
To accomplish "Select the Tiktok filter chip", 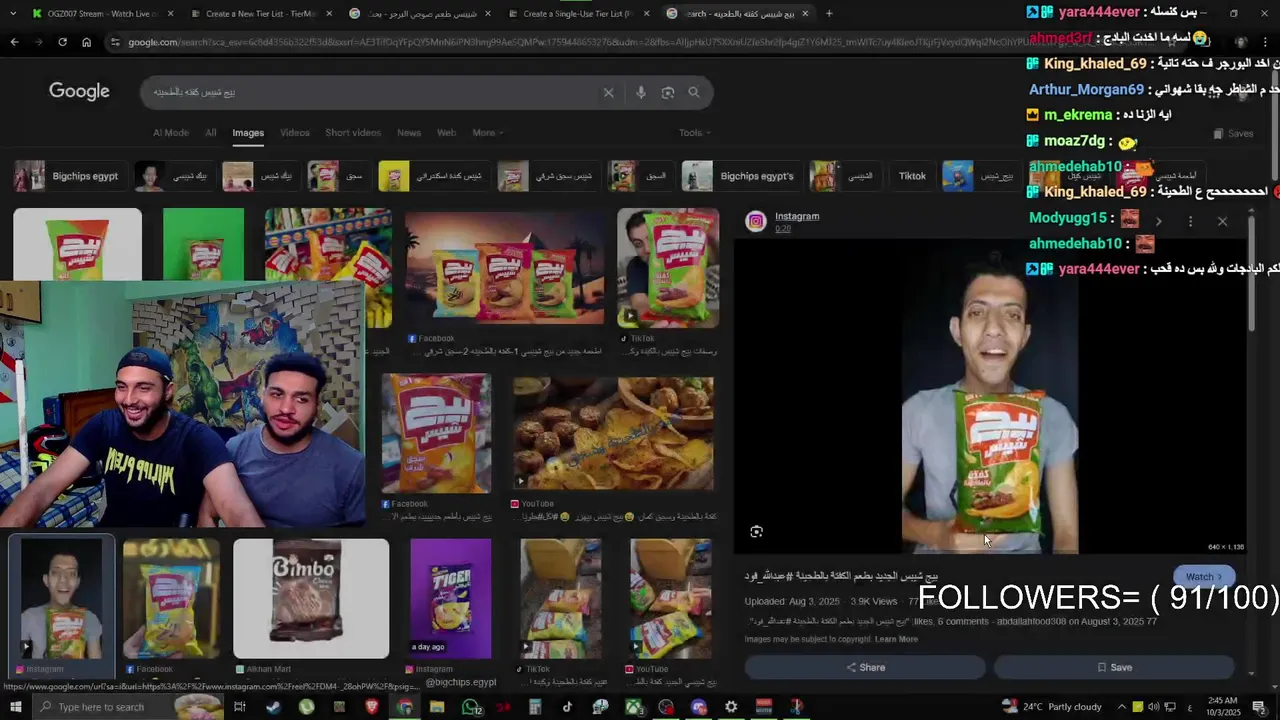I will coord(912,176).
